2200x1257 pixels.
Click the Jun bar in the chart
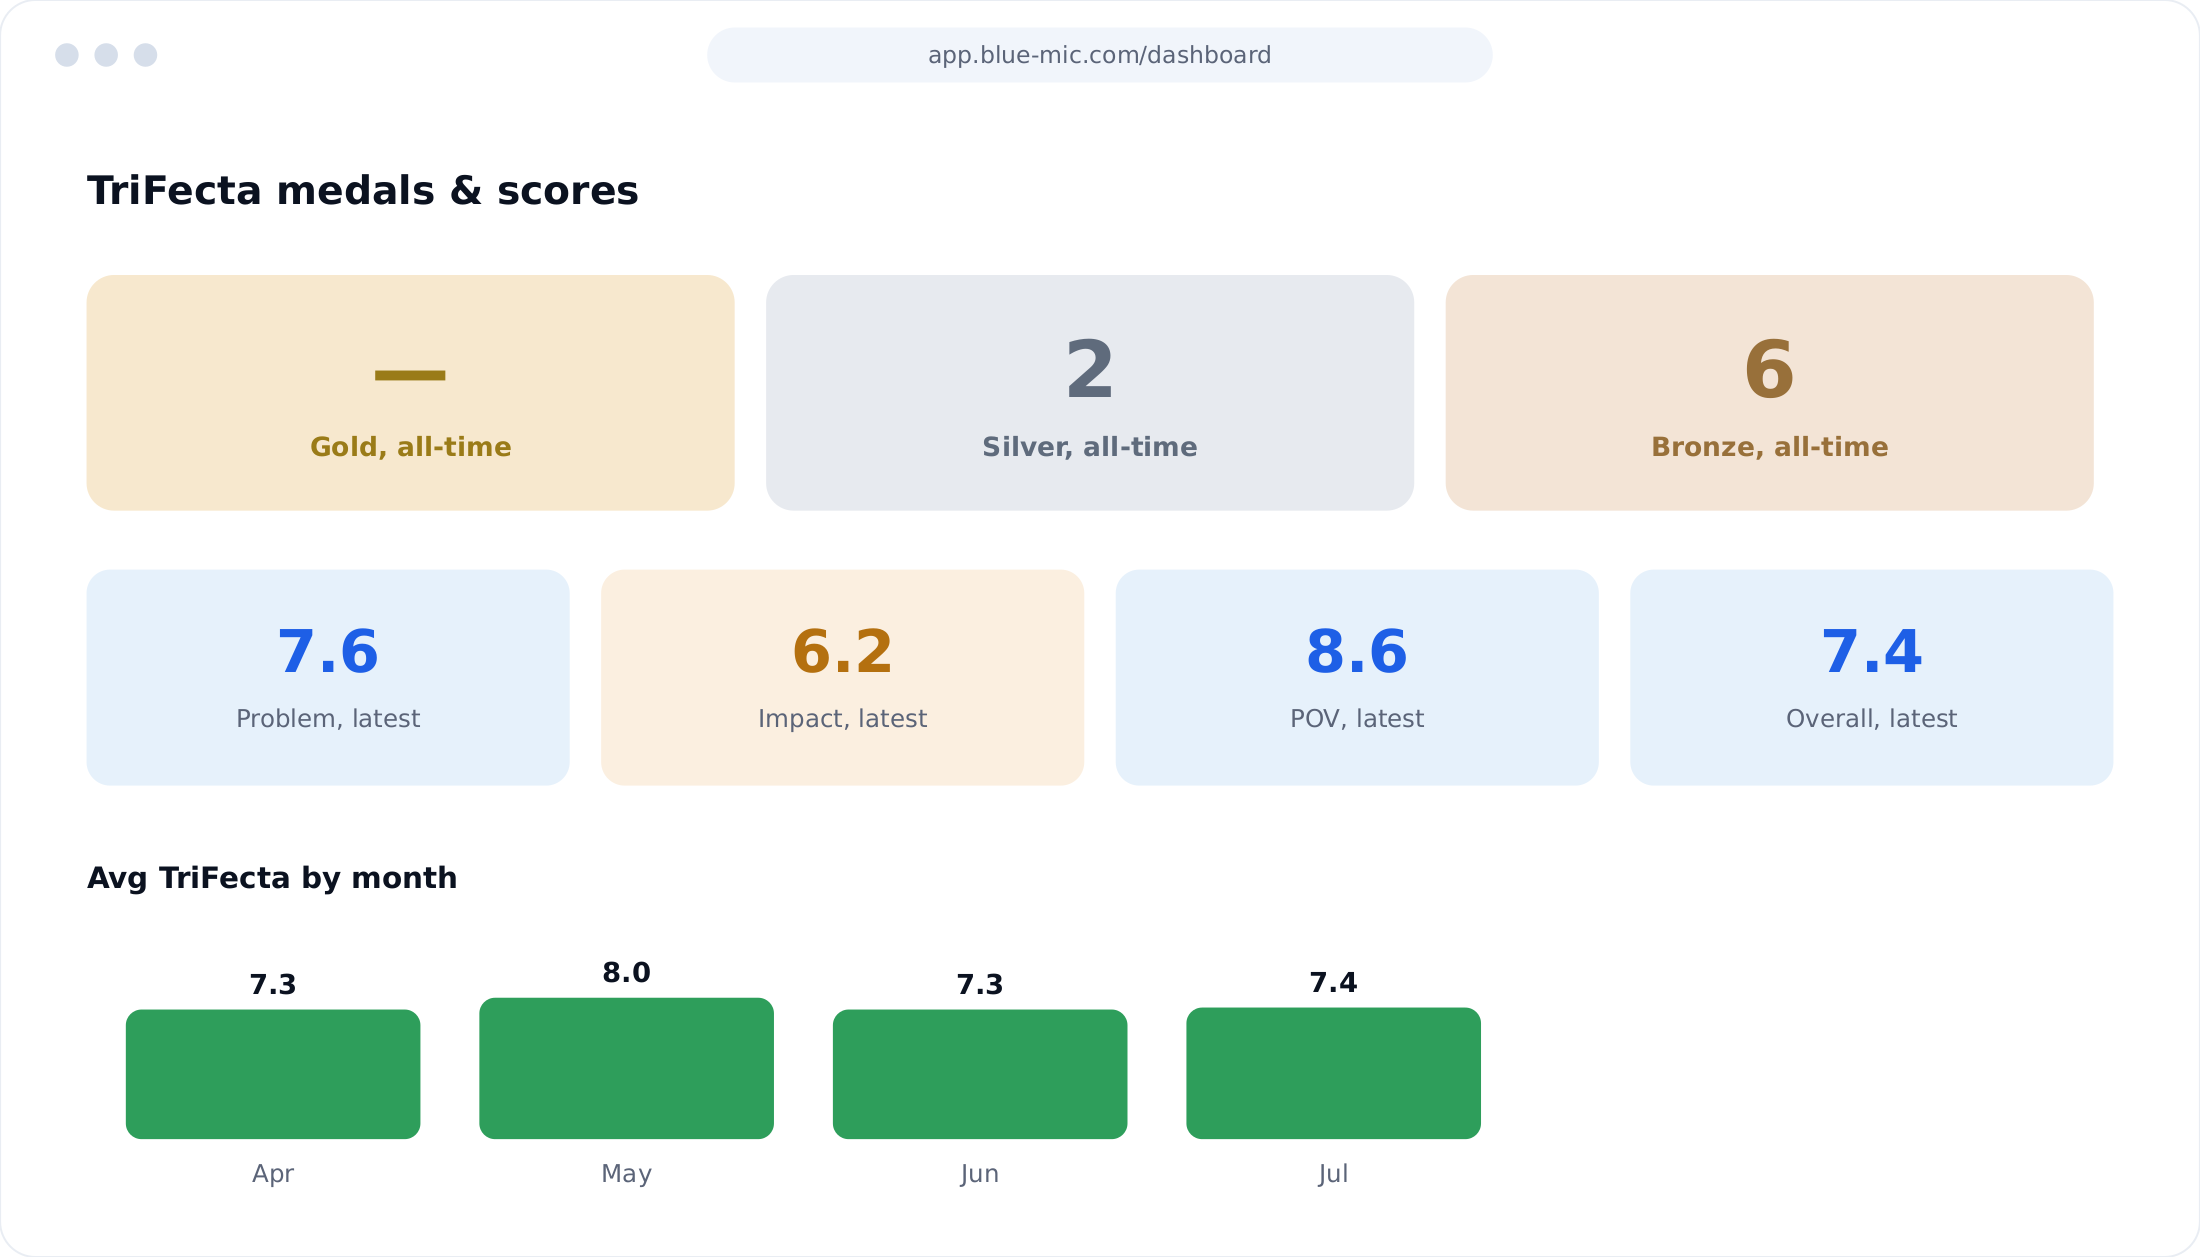click(x=980, y=1074)
